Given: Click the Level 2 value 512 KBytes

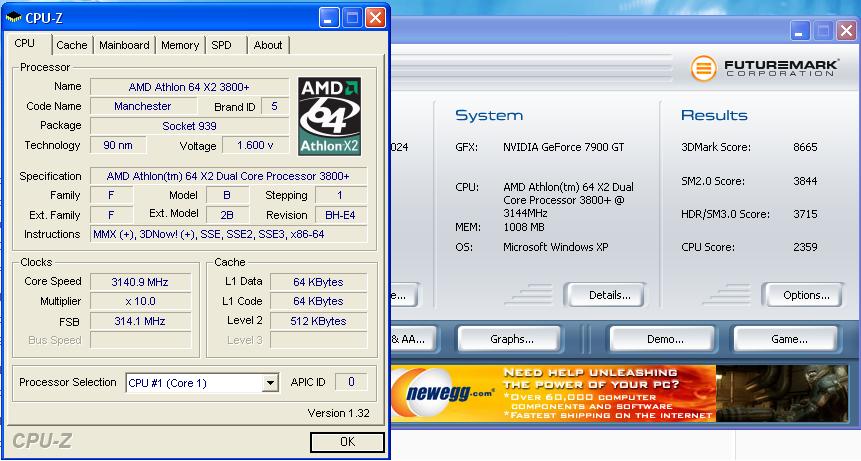Looking at the screenshot, I should (318, 321).
